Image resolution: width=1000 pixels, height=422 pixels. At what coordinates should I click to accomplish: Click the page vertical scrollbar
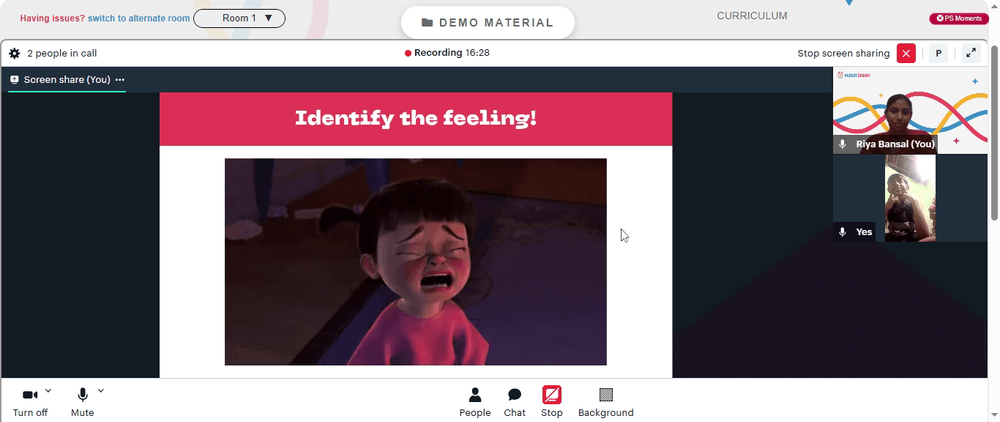click(994, 134)
